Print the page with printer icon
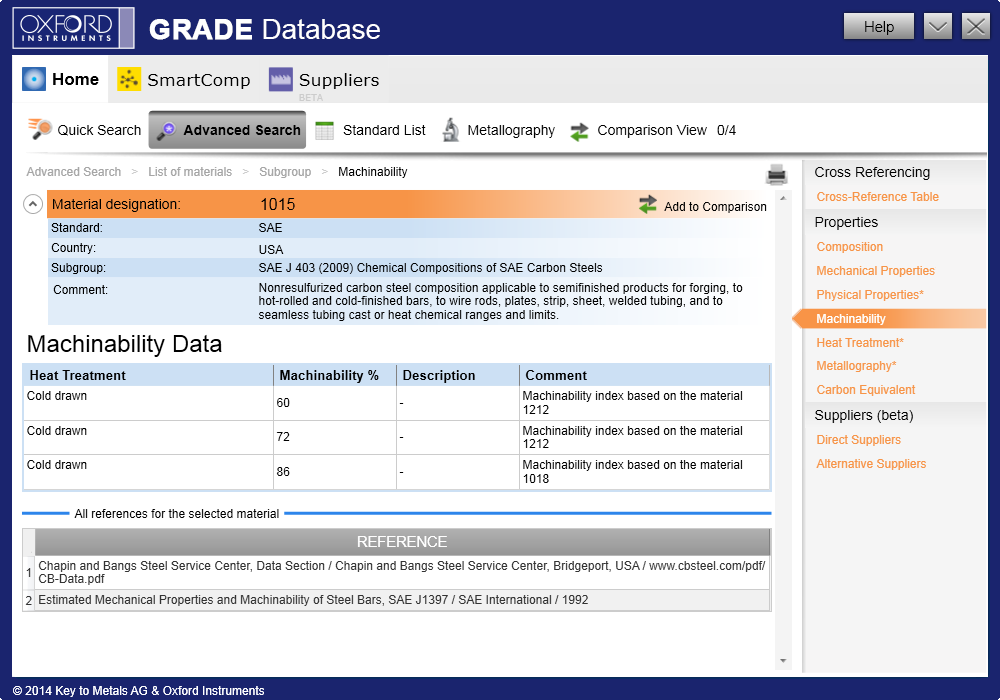This screenshot has width=1000, height=700. (x=776, y=175)
